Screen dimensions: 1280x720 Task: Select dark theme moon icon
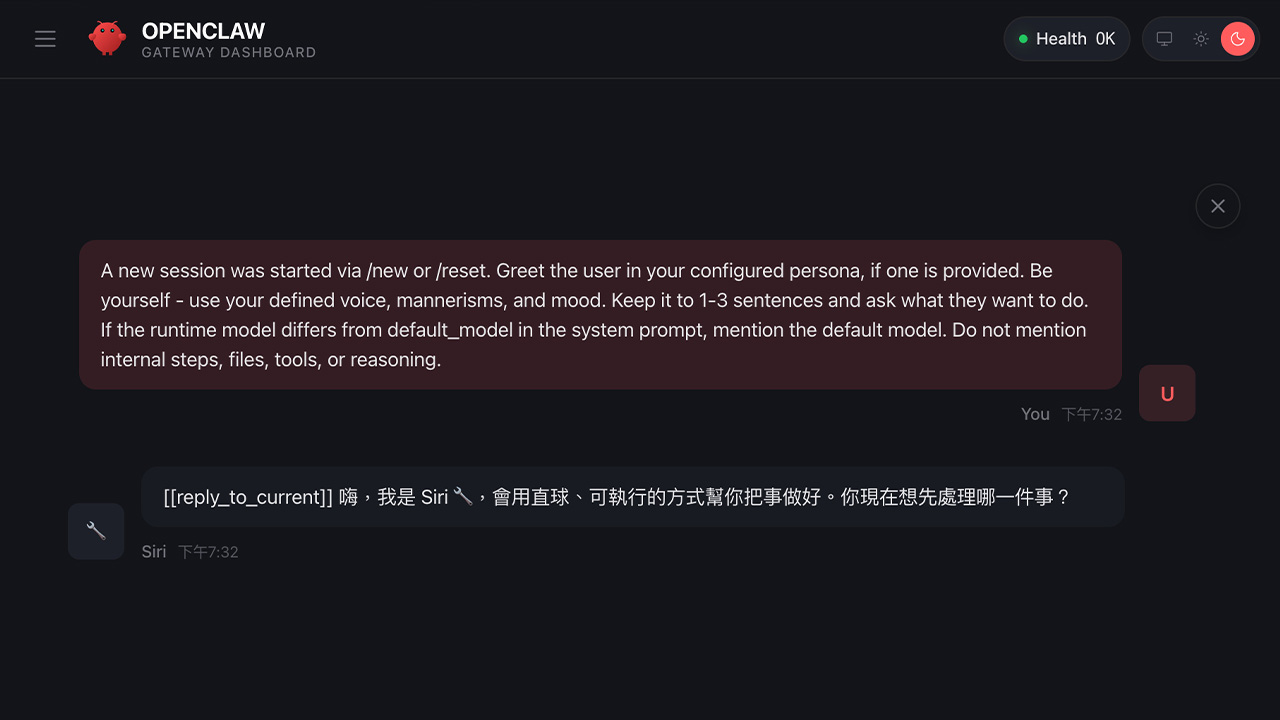1238,39
